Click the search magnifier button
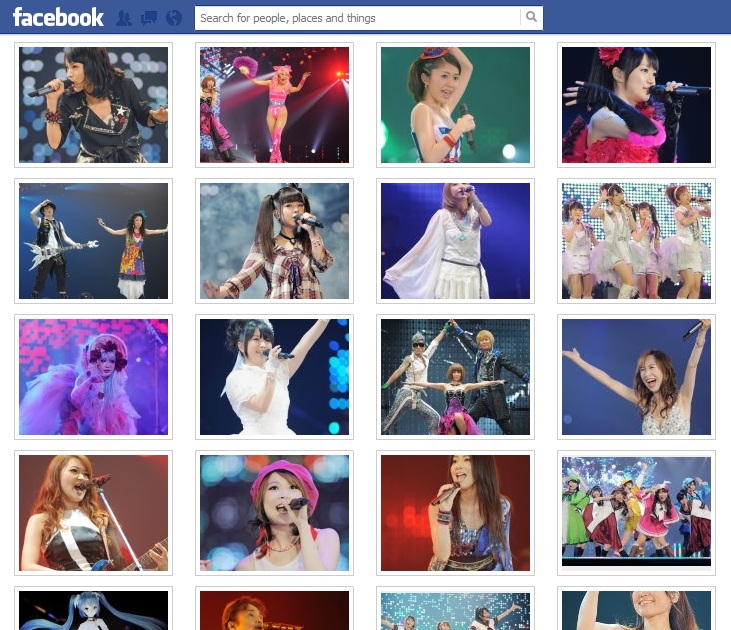Viewport: 731px width, 630px height. [x=531, y=17]
